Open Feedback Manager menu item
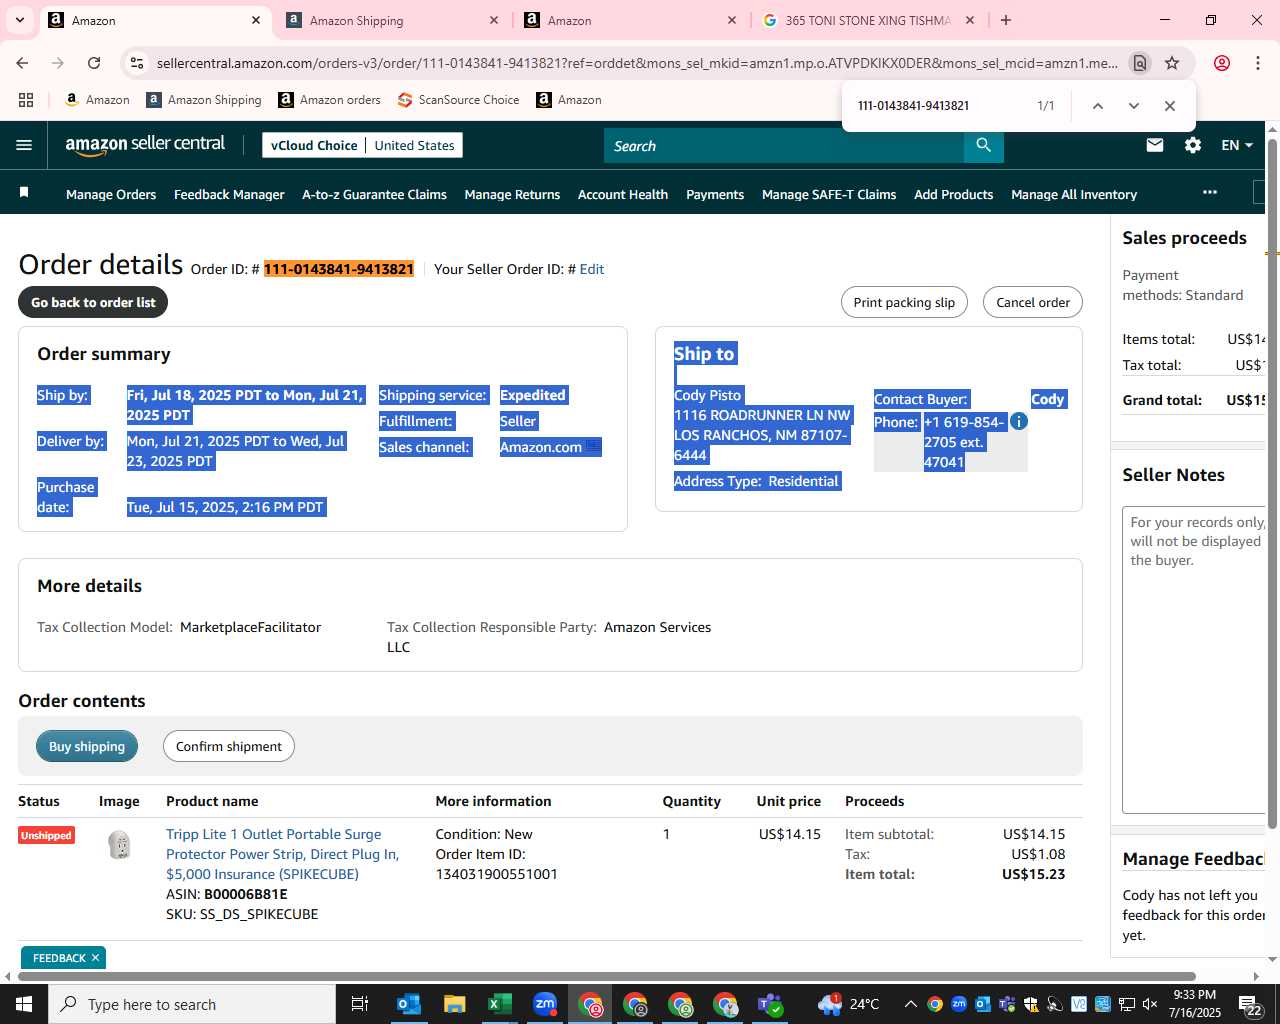Viewport: 1280px width, 1024px height. (229, 195)
